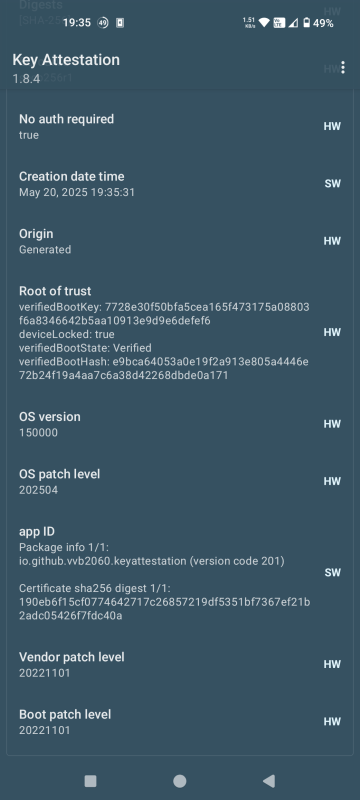Tap the HW badge beside Origin
Viewport: 360px width, 800px height.
[332, 241]
